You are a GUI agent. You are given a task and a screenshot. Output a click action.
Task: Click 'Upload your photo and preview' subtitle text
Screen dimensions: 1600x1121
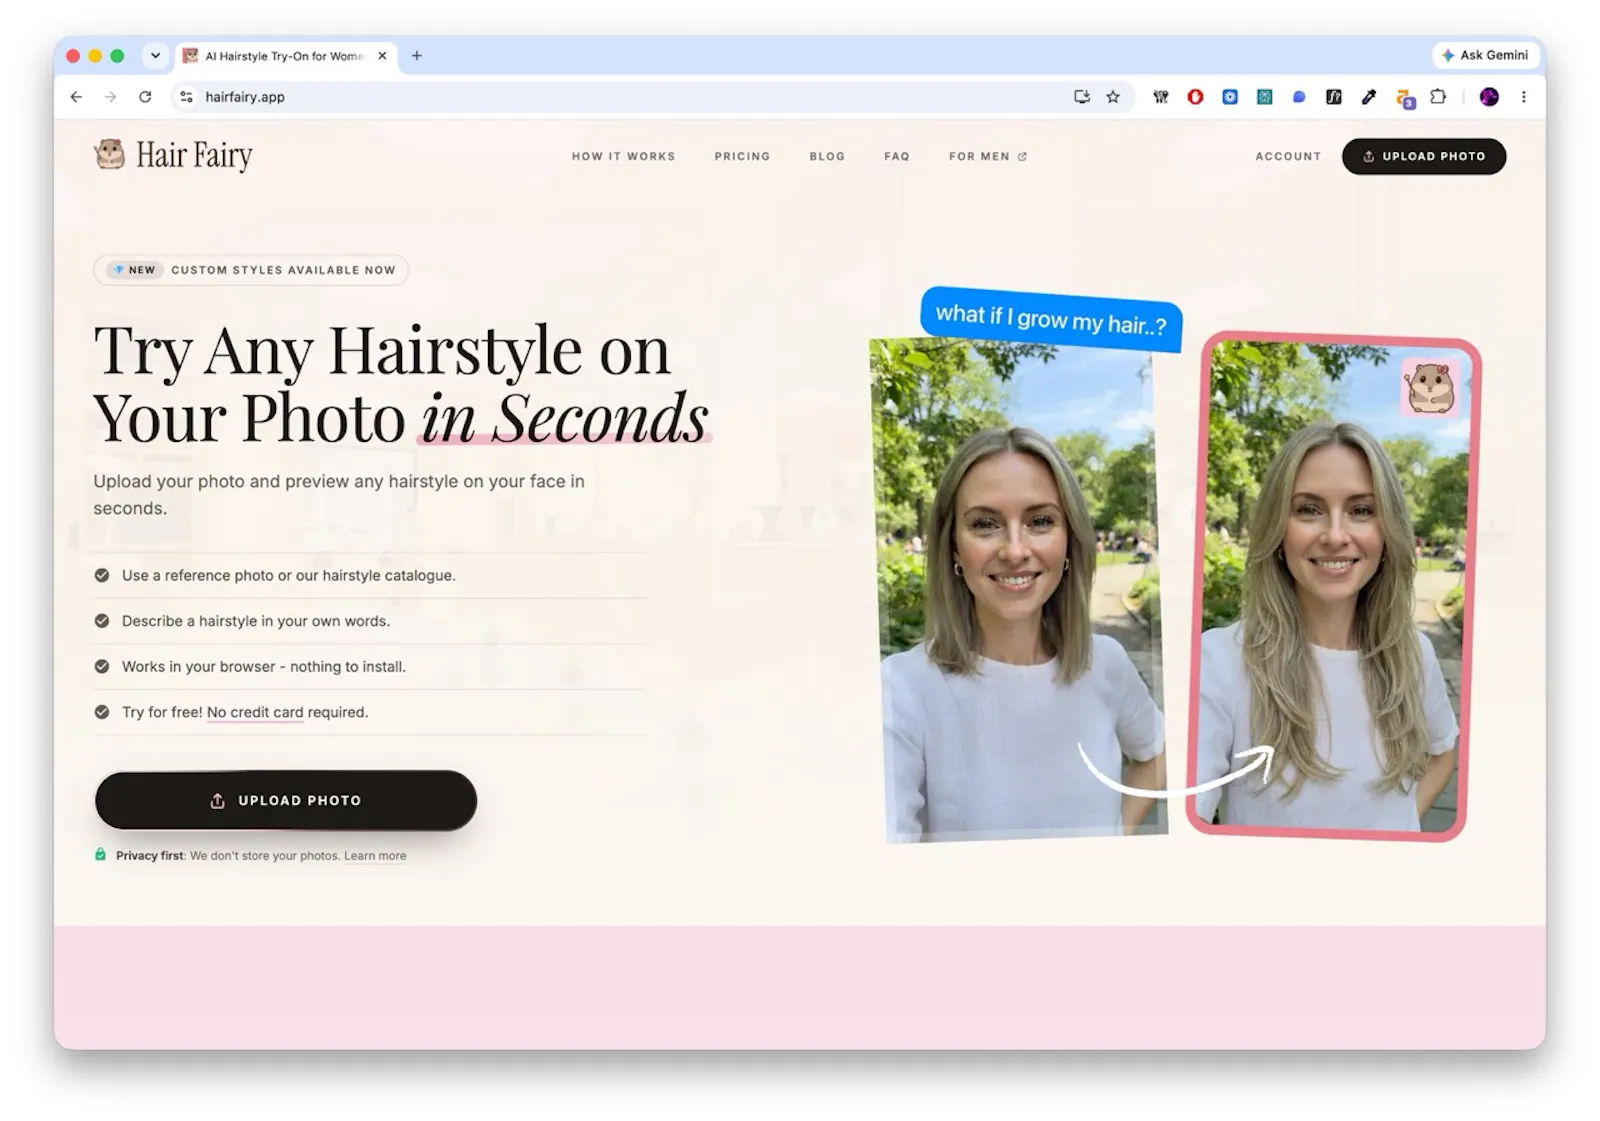tap(339, 494)
